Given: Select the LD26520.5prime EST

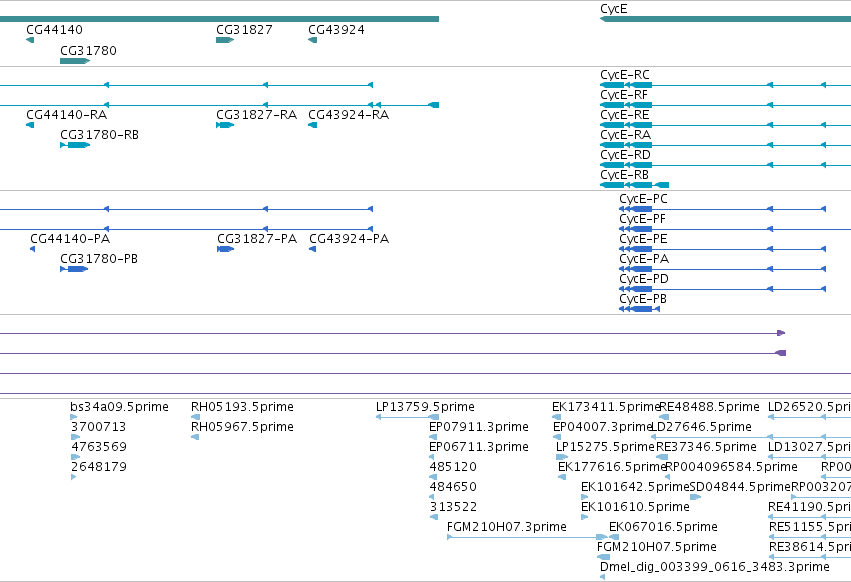Looking at the screenshot, I should click(x=809, y=417).
